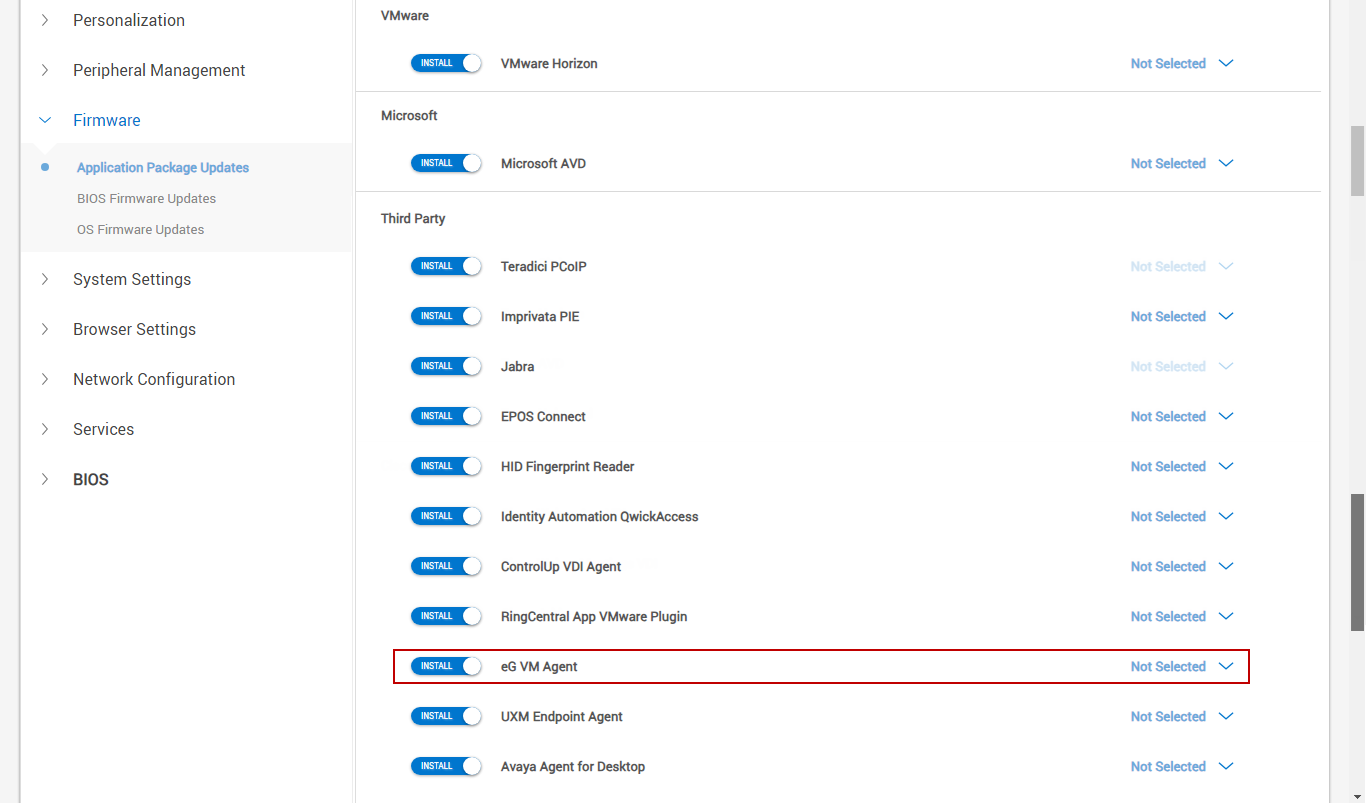Toggle the Imprivata PIE install switch

(x=446, y=316)
